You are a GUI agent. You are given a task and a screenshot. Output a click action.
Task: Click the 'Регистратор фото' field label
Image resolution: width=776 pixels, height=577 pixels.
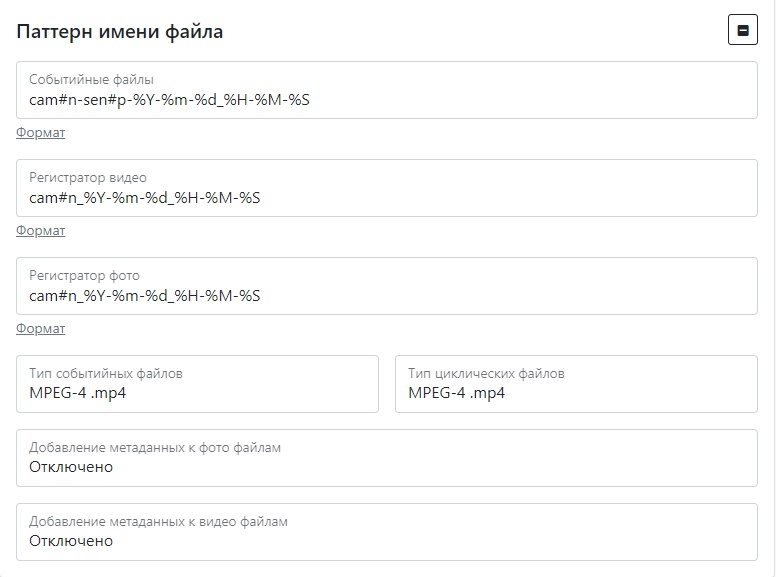pos(84,276)
